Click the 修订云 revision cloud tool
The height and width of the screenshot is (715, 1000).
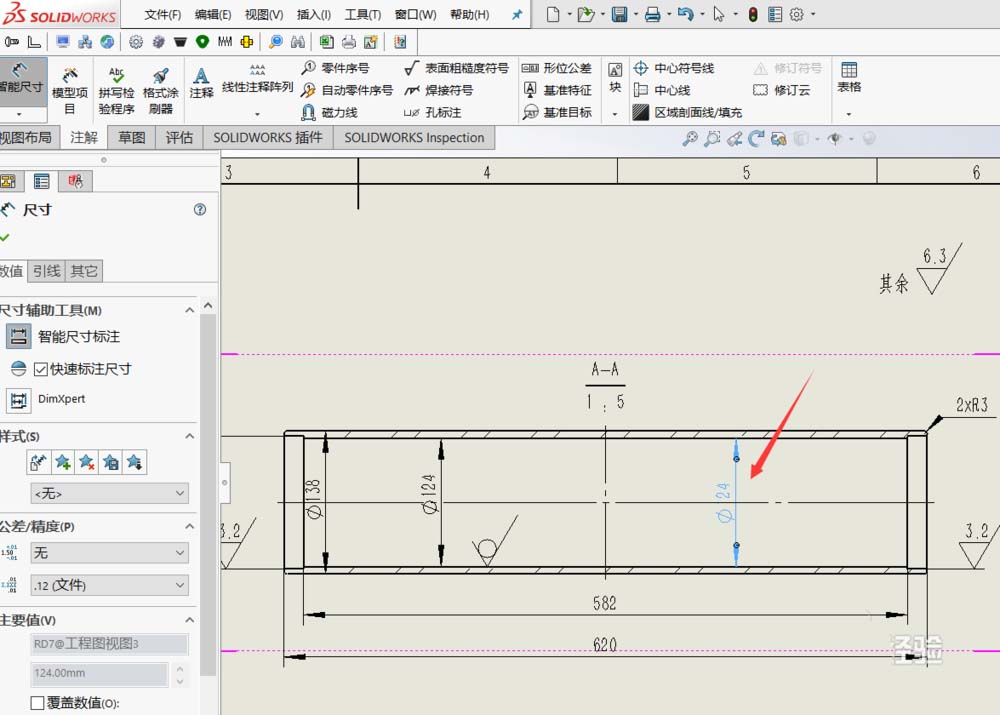(x=781, y=90)
